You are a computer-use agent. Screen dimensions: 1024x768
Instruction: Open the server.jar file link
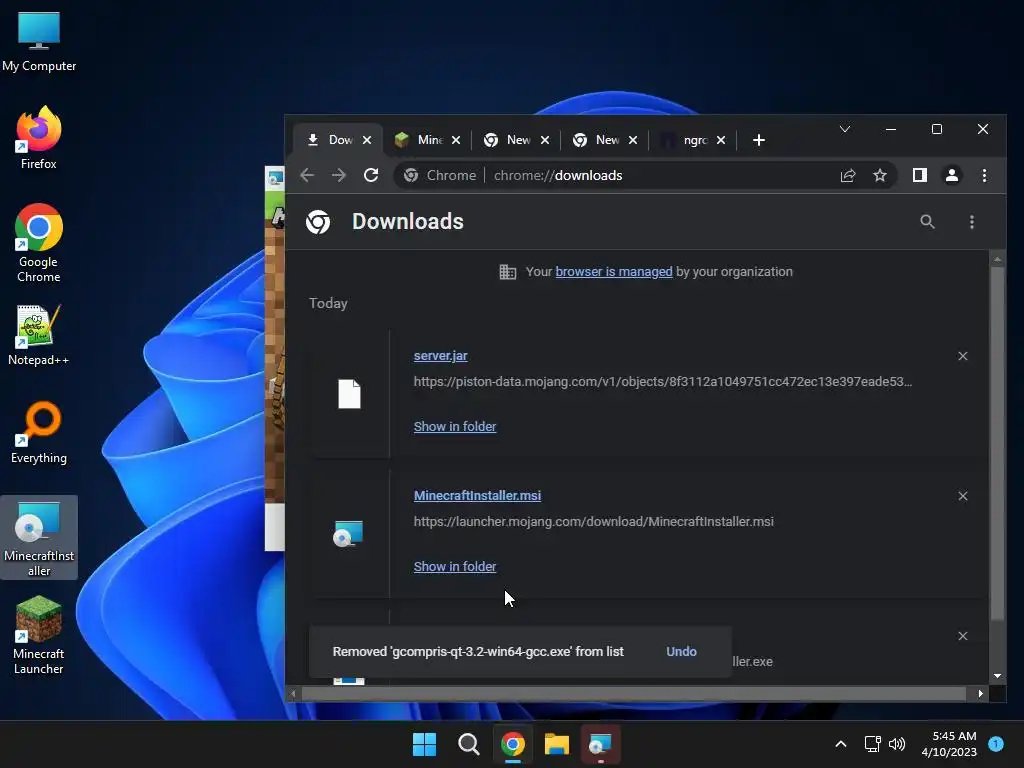[440, 356]
